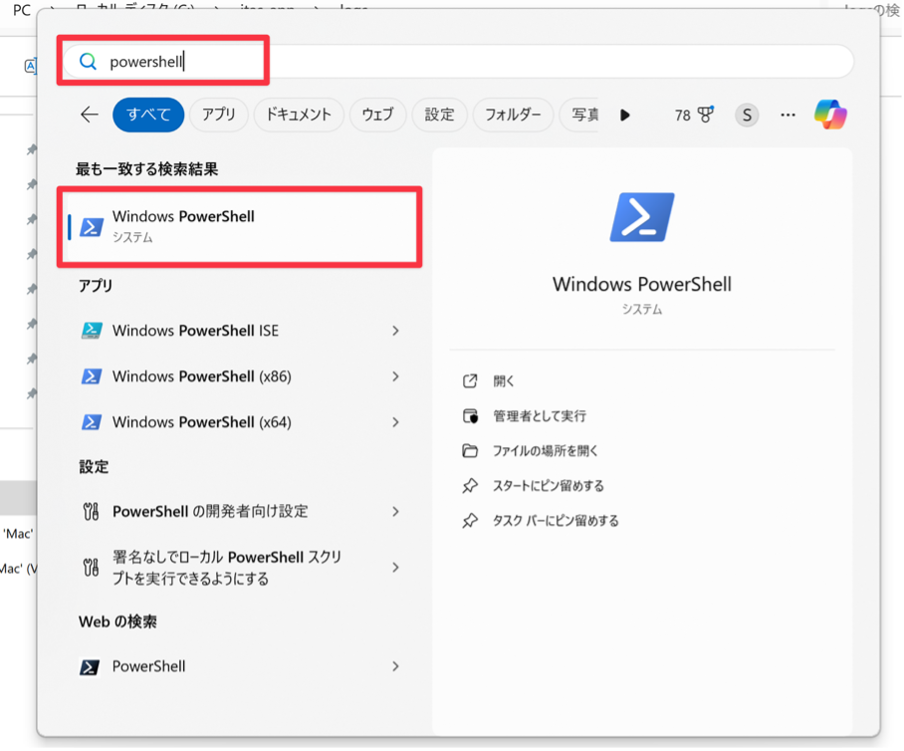
Task: Expand the Windows PowerShell ISE chevron
Action: coord(396,330)
